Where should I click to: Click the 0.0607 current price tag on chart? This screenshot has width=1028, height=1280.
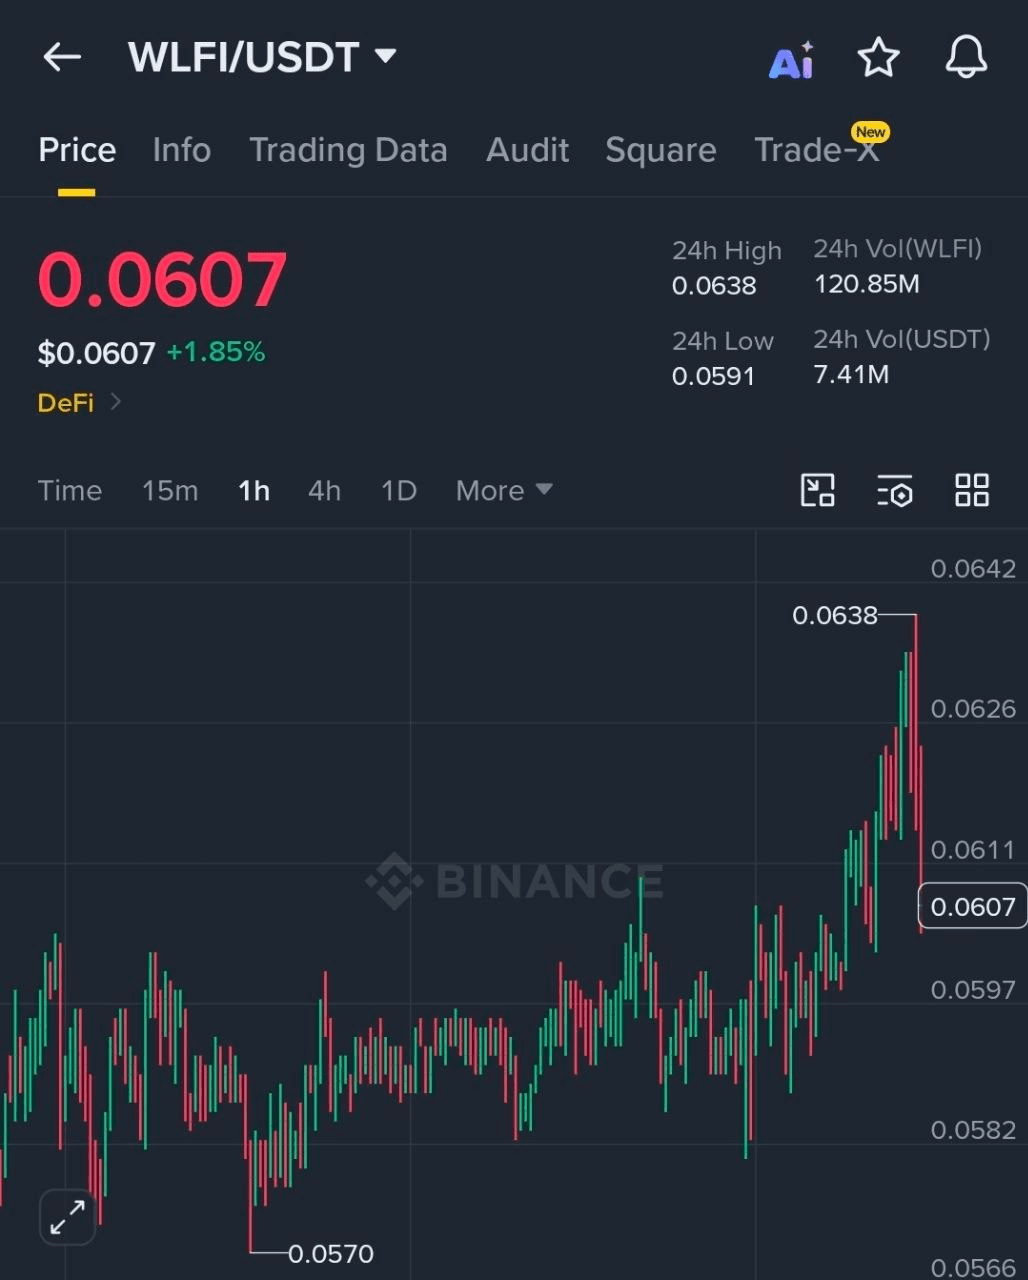tap(972, 906)
